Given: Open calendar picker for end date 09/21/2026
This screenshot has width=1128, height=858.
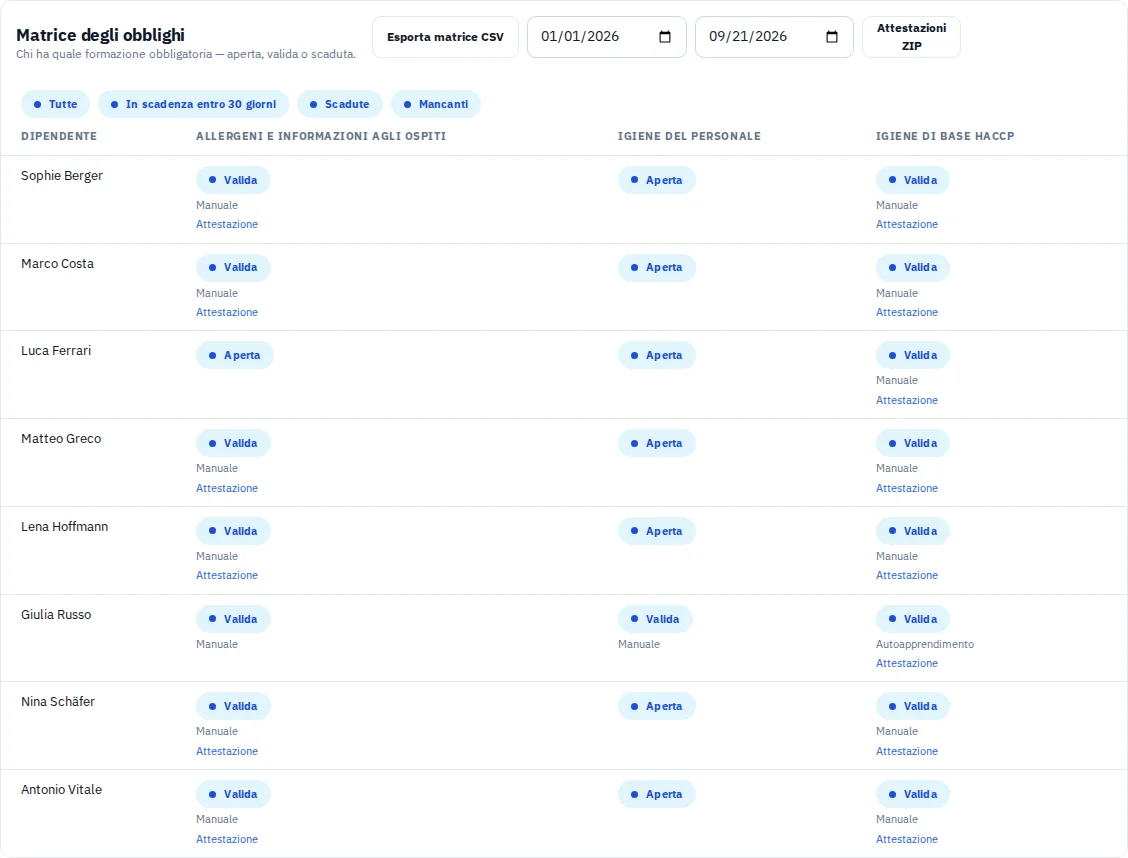Looking at the screenshot, I should click(832, 37).
